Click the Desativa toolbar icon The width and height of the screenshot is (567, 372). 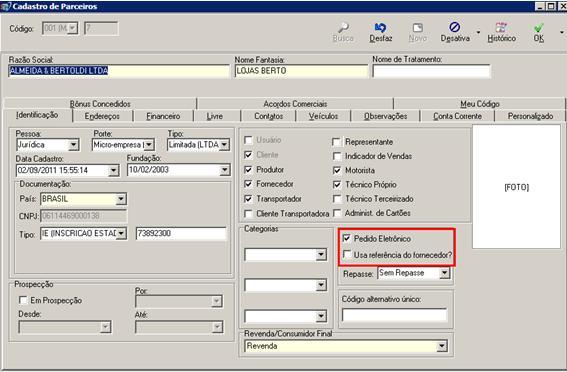click(x=455, y=27)
